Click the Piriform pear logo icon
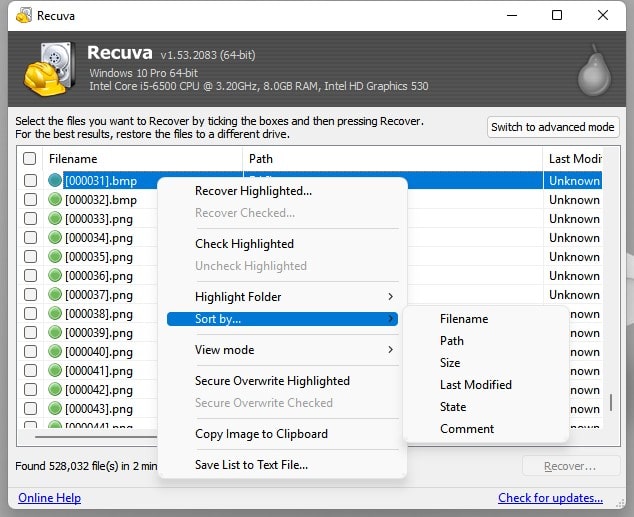The width and height of the screenshot is (634, 517). pyautogui.click(x=594, y=70)
